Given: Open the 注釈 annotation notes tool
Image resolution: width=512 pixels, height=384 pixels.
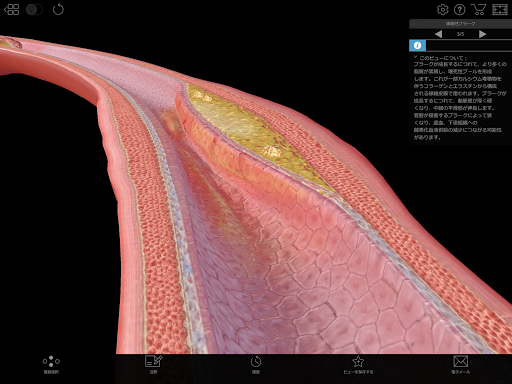Looking at the screenshot, I should pos(153,364).
